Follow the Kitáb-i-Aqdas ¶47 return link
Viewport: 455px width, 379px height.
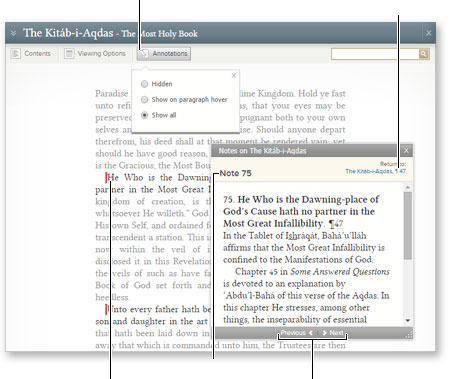pyautogui.click(x=375, y=171)
